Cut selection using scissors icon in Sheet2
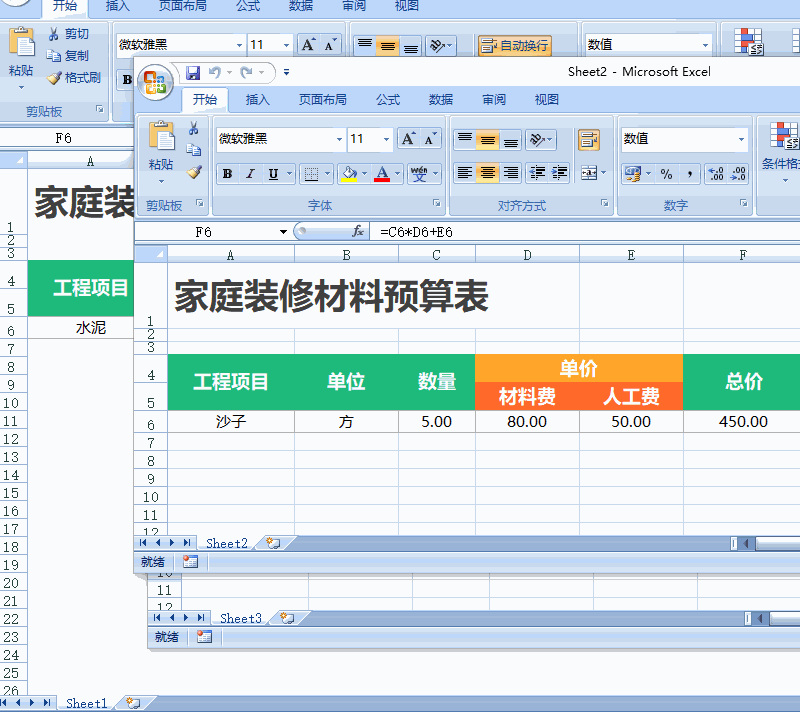Image resolution: width=800 pixels, height=712 pixels. click(193, 128)
